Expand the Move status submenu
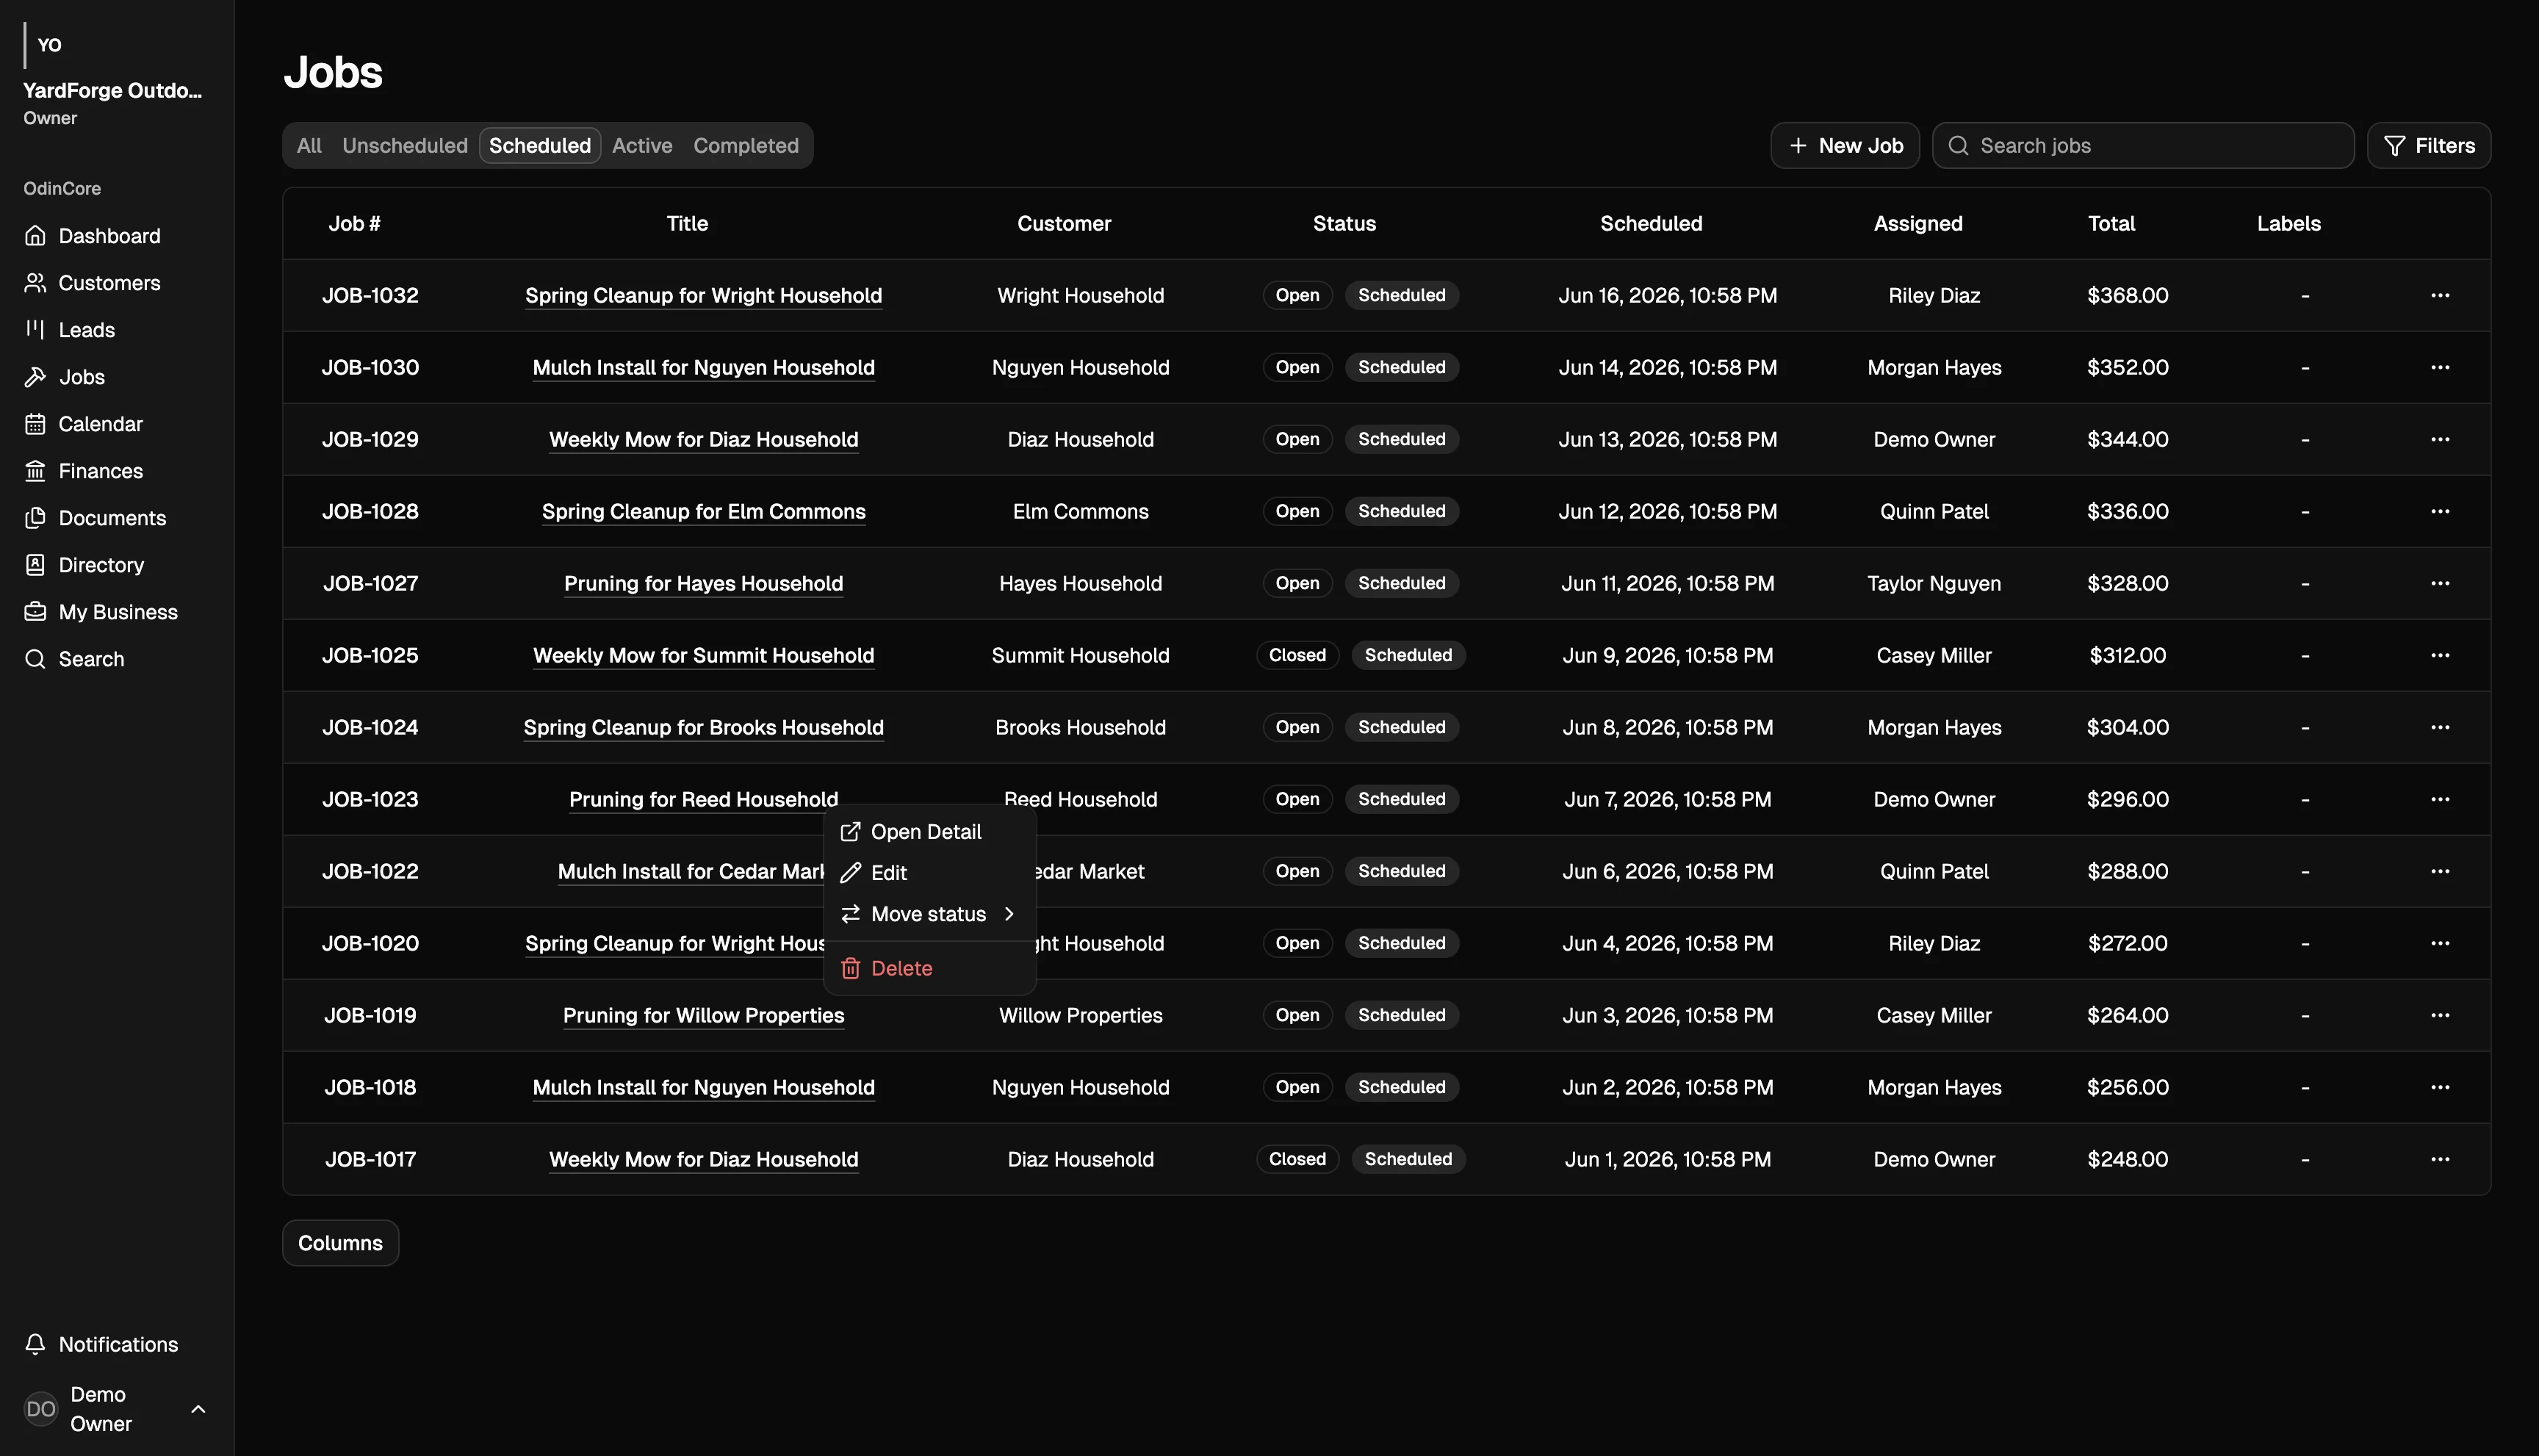 coord(929,914)
